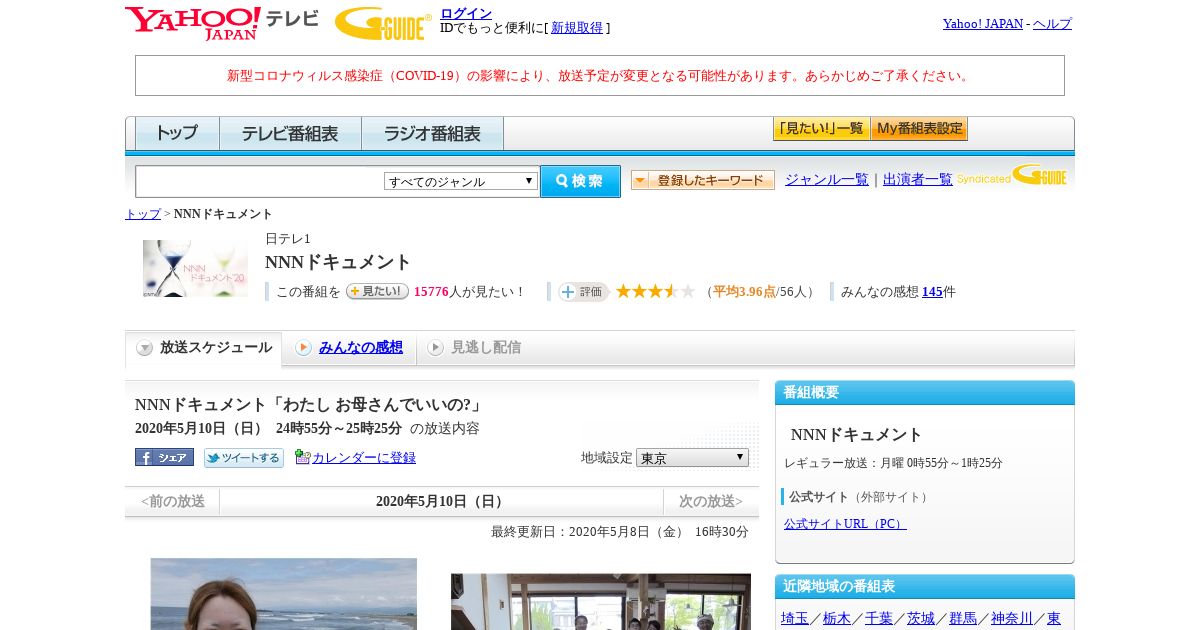Screen dimensions: 1200x630
Task: Click the トップ breadcrumb link
Action: tap(143, 214)
